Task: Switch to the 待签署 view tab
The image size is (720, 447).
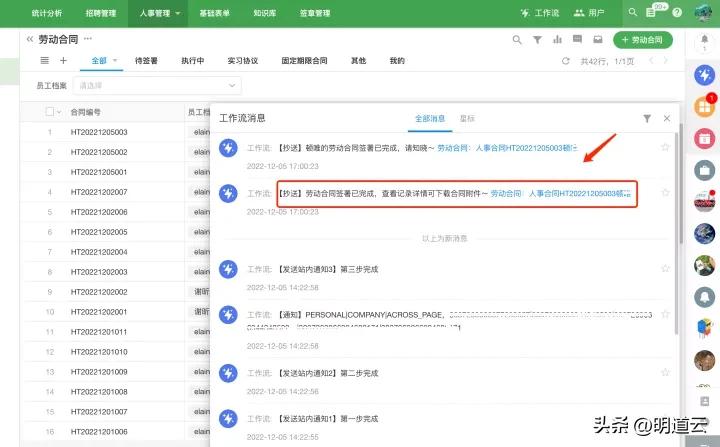Action: point(146,61)
